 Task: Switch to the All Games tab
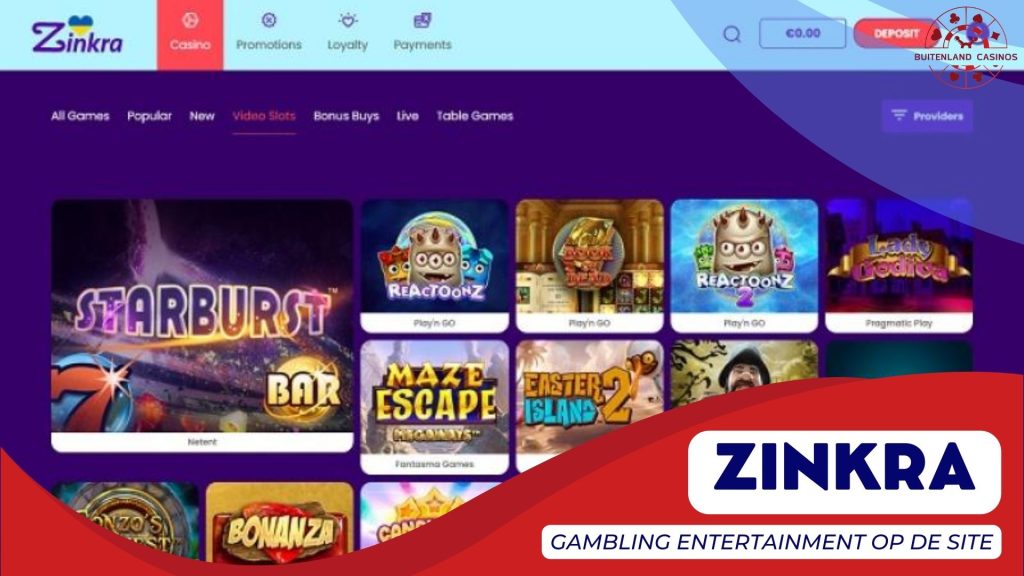coord(80,116)
